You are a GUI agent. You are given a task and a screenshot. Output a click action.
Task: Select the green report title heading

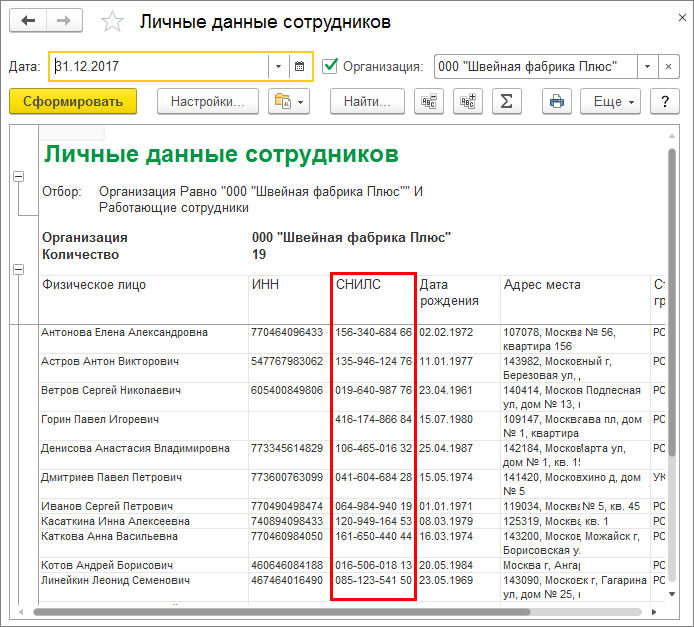(x=221, y=154)
